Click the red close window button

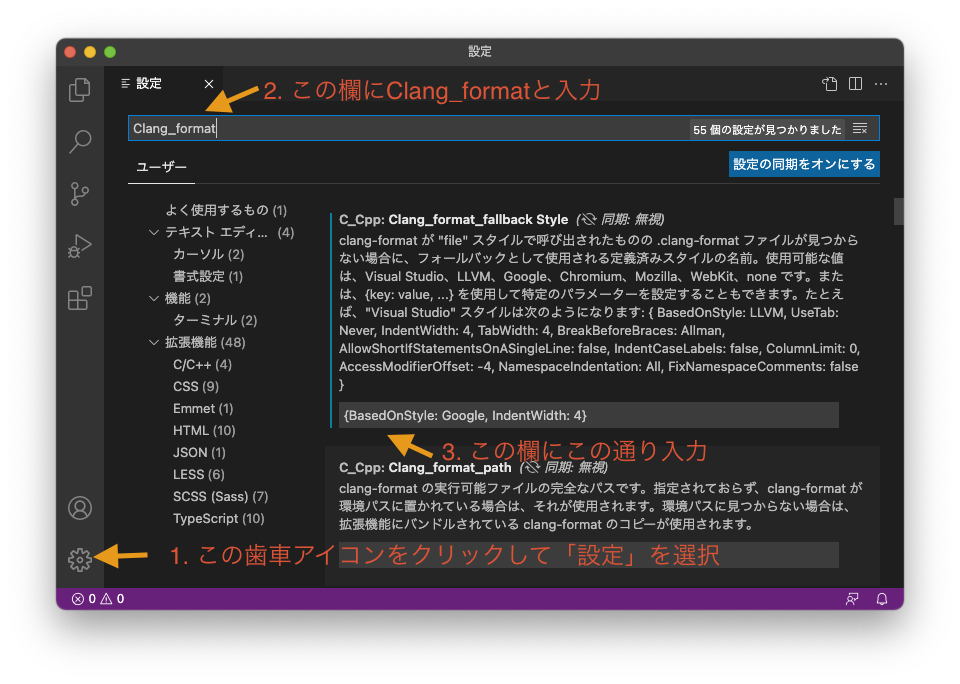coord(70,52)
